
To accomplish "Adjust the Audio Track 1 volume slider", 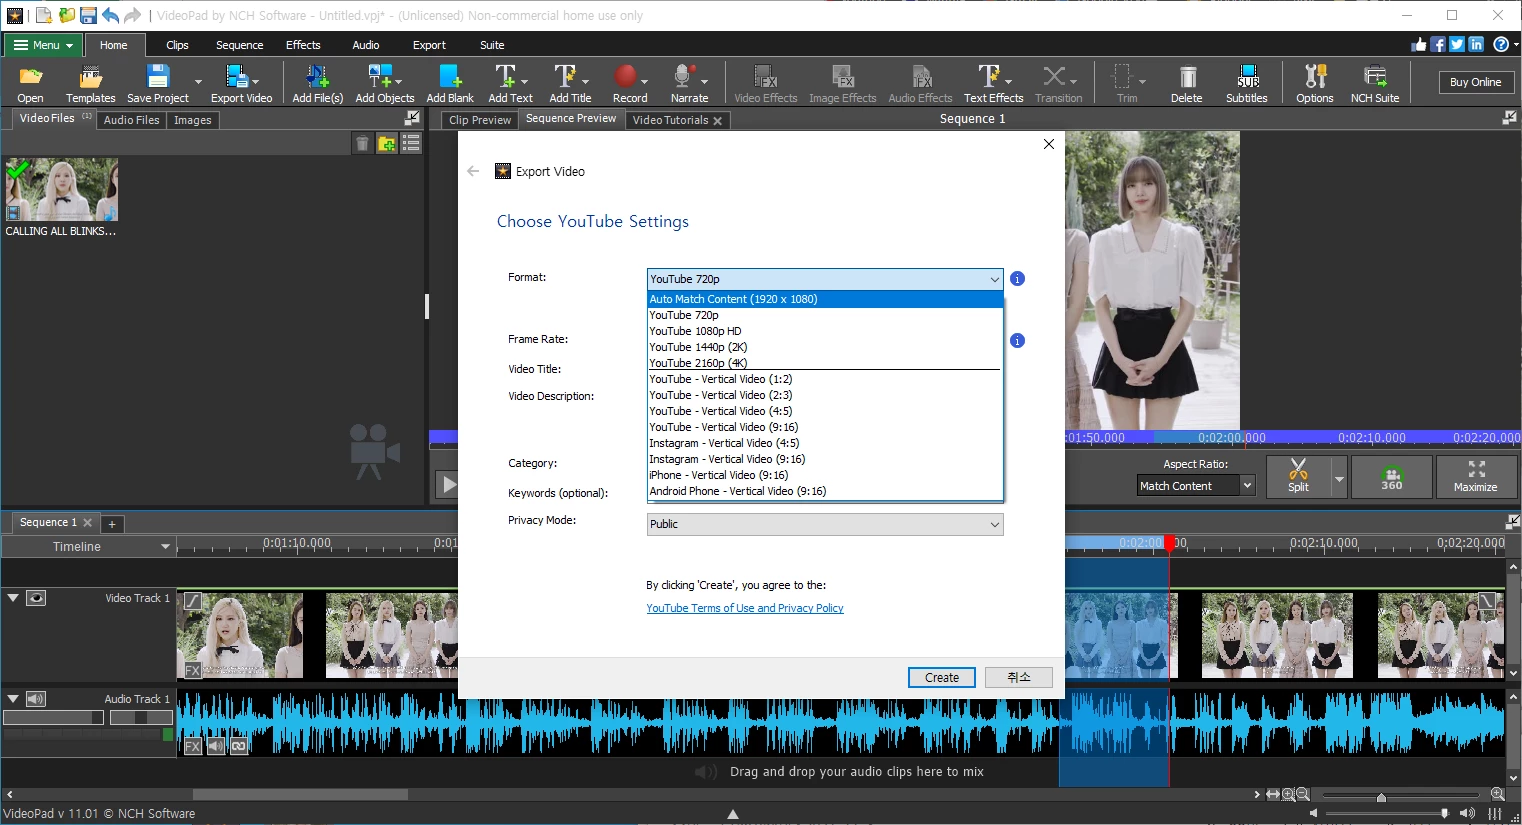I will click(54, 716).
